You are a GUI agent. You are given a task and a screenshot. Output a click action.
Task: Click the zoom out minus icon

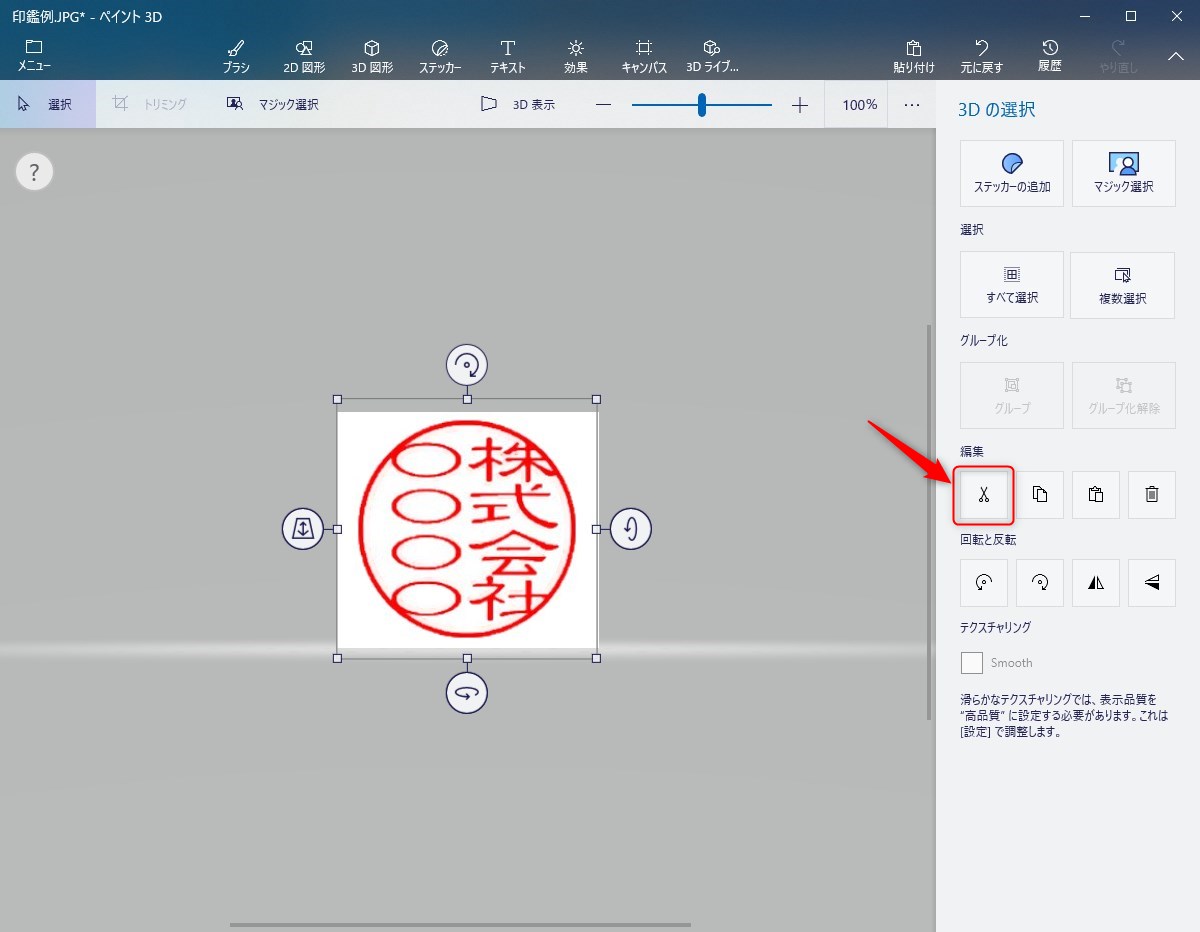click(603, 105)
